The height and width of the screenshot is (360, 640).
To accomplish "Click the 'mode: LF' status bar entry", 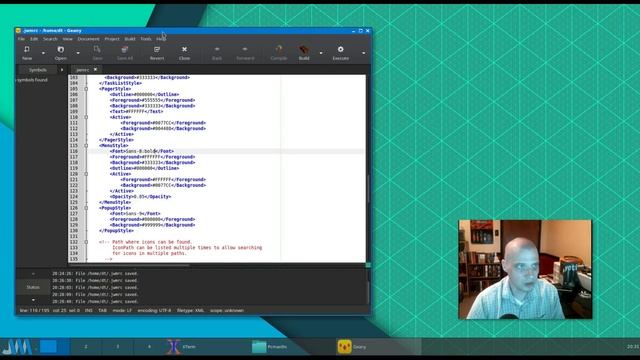I will pyautogui.click(x=122, y=311).
